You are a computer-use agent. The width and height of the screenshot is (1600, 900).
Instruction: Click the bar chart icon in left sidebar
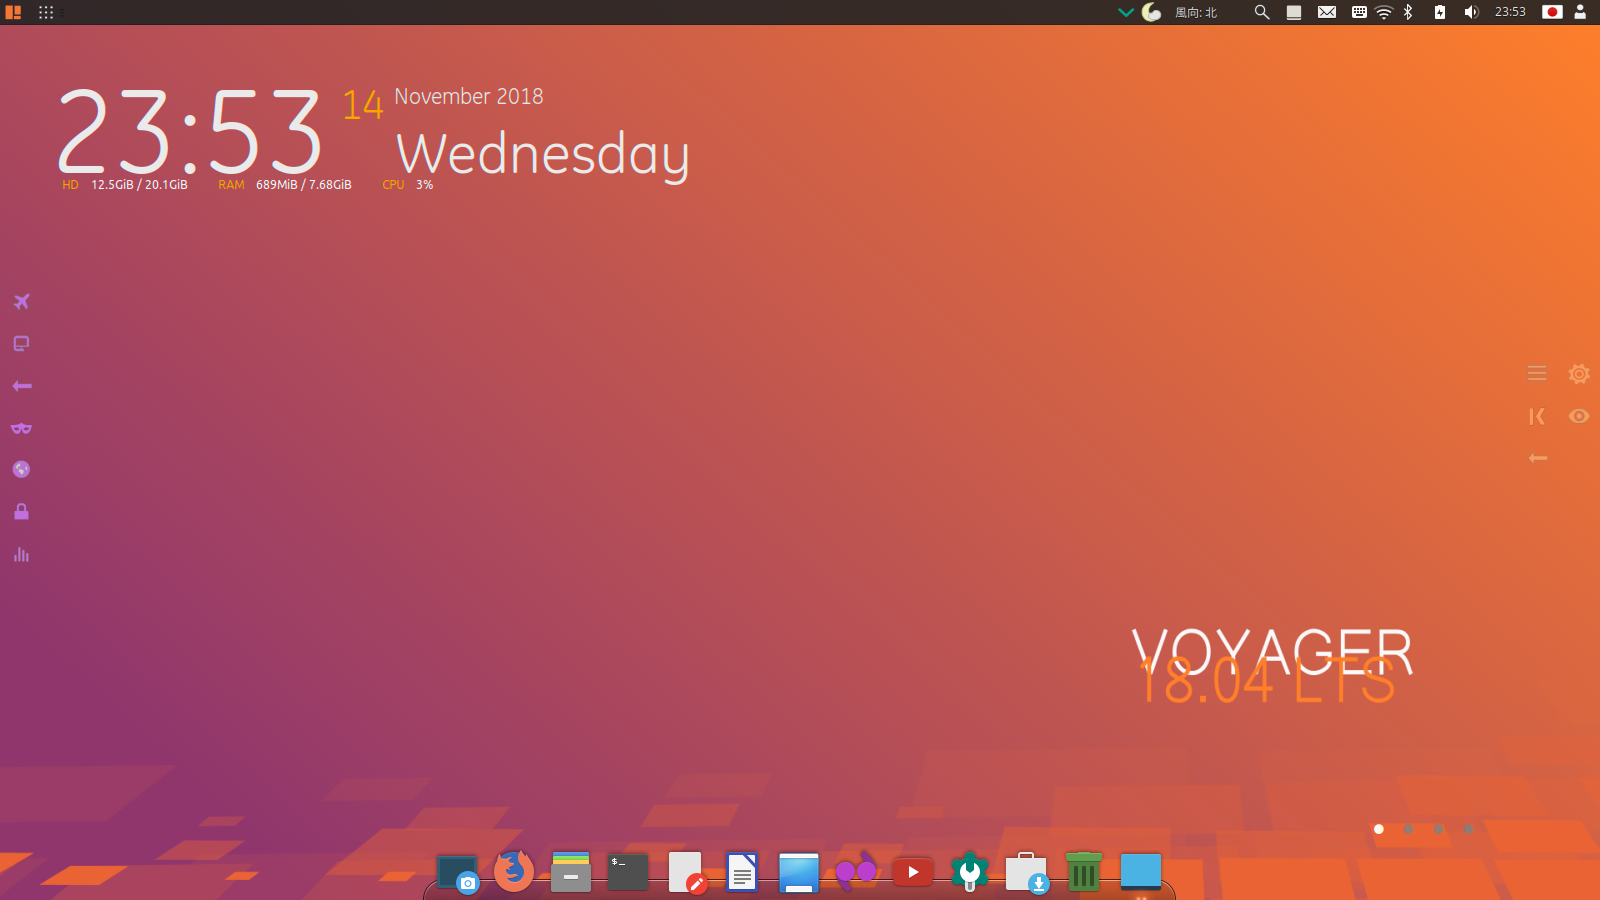21,554
